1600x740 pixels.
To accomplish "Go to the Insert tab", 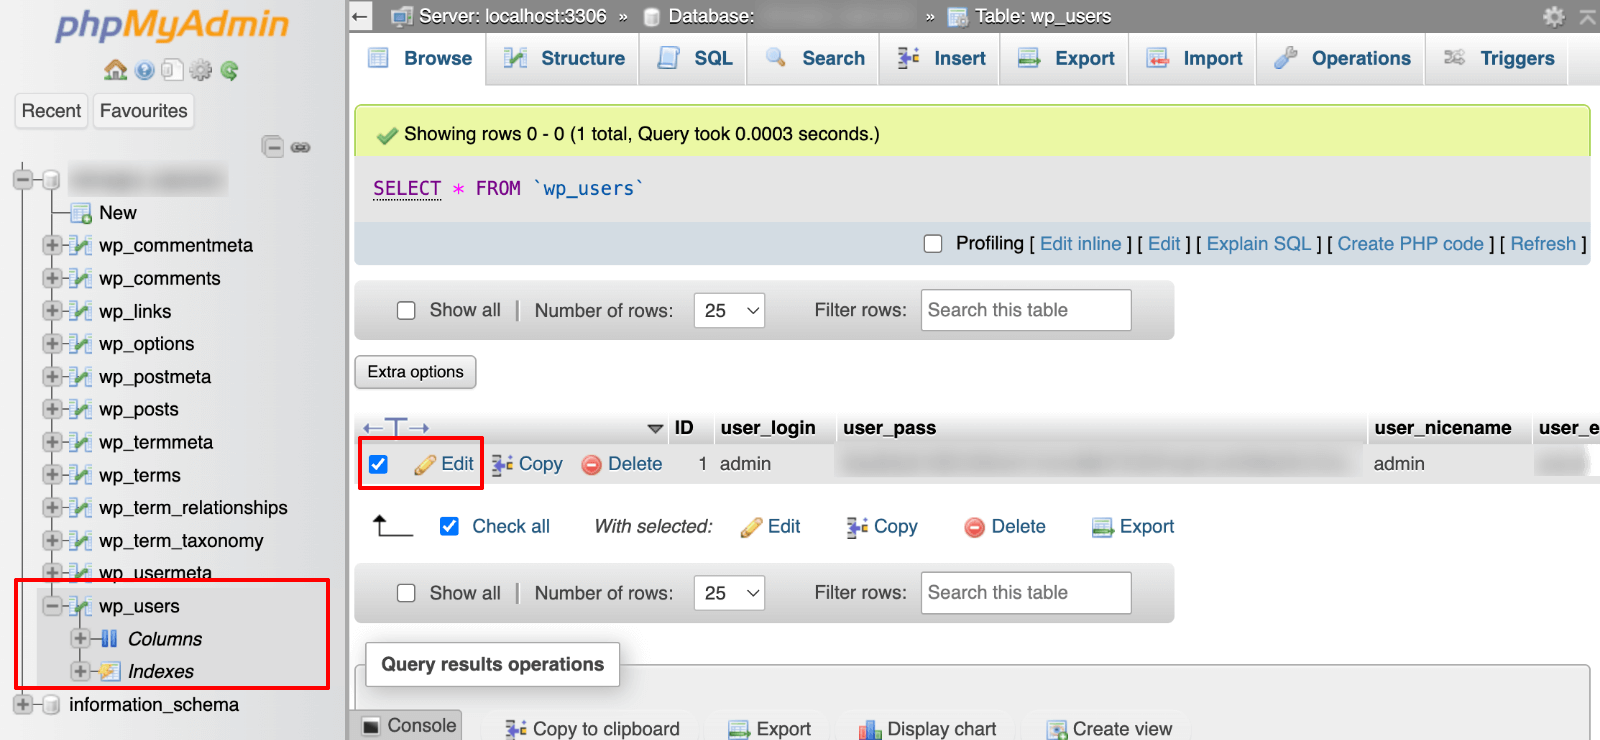I will pyautogui.click(x=940, y=58).
